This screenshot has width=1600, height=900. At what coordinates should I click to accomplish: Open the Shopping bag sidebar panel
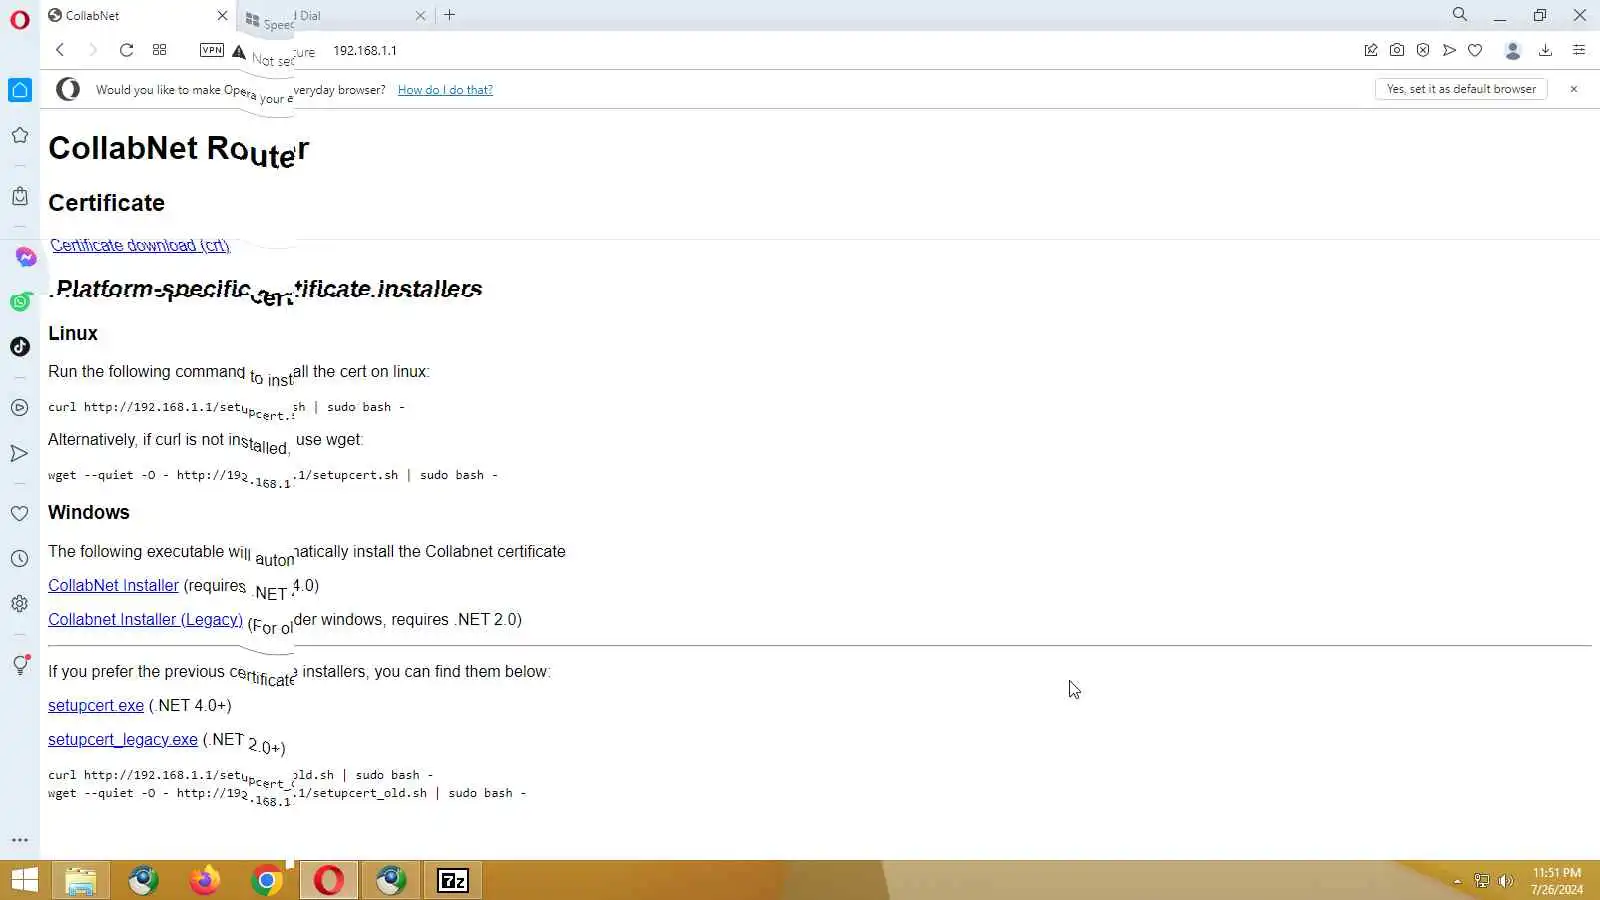[x=20, y=196]
